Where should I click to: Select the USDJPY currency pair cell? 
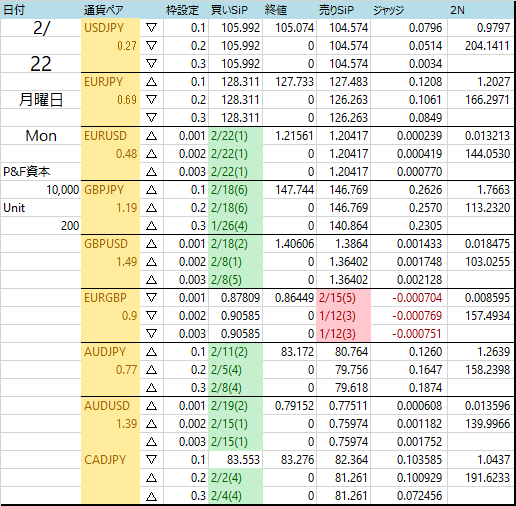[110, 28]
